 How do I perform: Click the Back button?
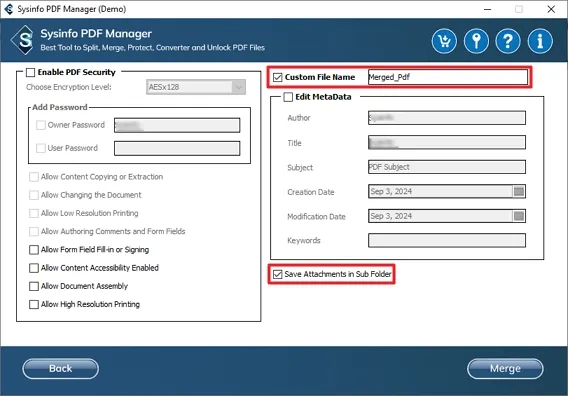tap(60, 368)
